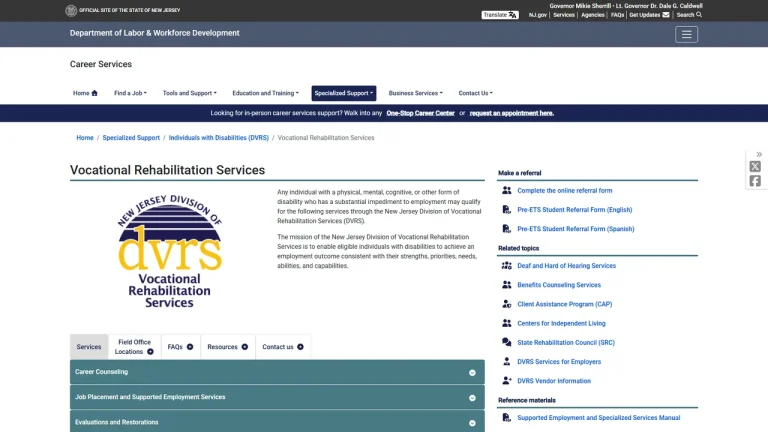Screen dimensions: 768x432
Task: Click icon beside Deaf and Hard of Hearing
Action: pyautogui.click(x=506, y=265)
